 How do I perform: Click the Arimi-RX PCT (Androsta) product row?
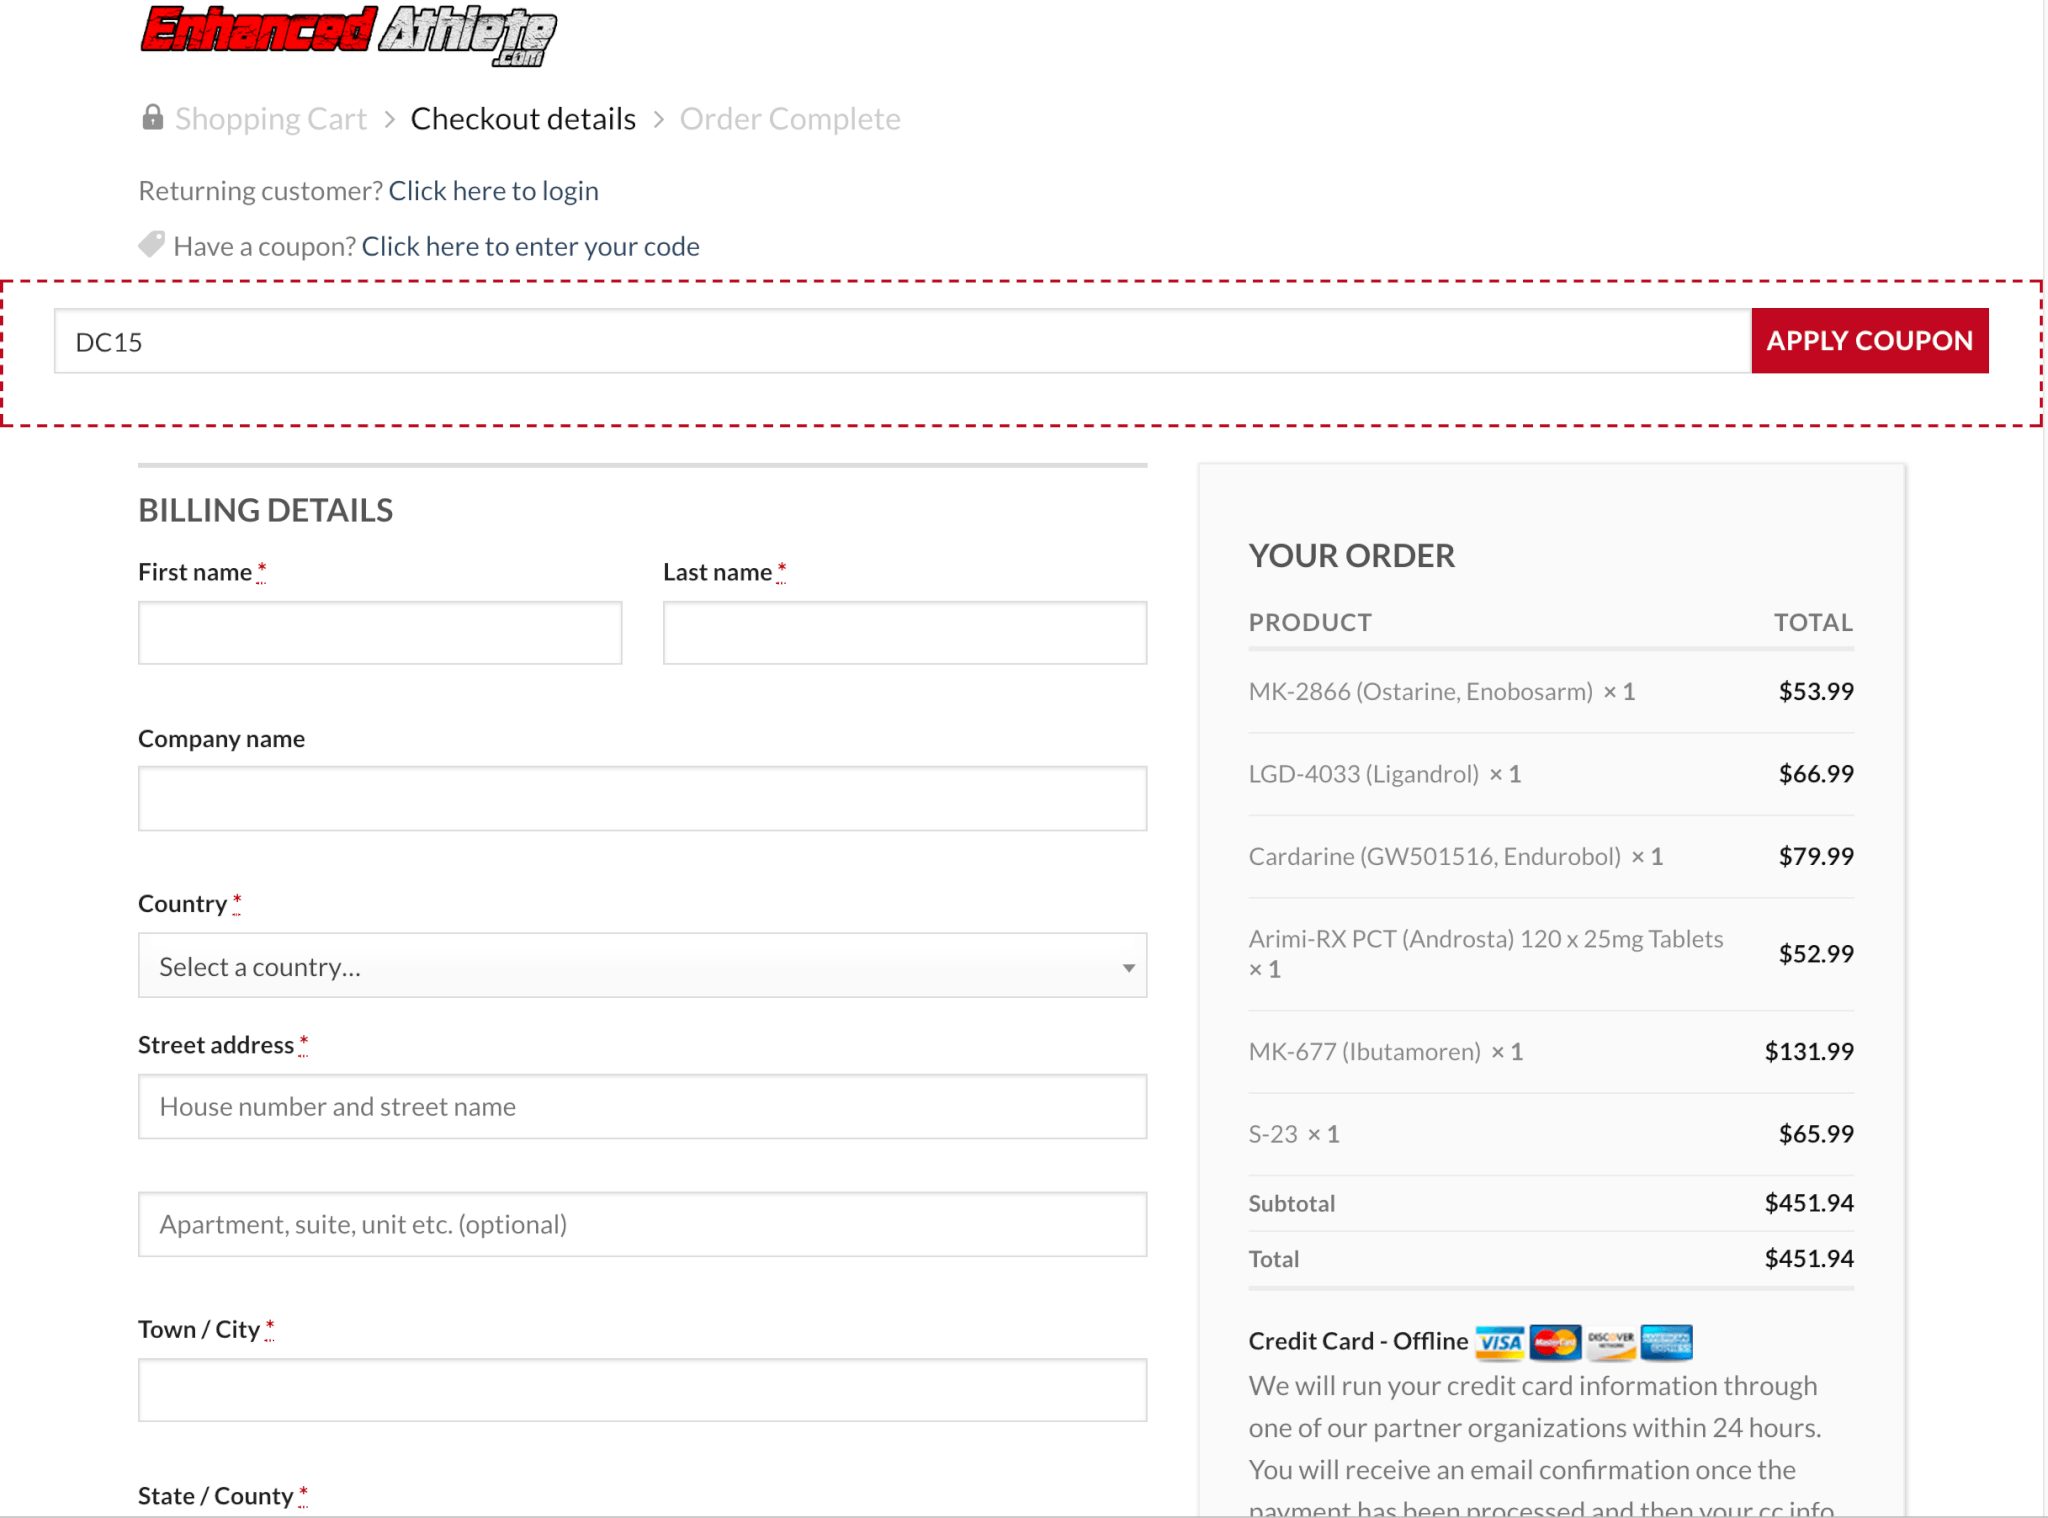click(x=1551, y=954)
